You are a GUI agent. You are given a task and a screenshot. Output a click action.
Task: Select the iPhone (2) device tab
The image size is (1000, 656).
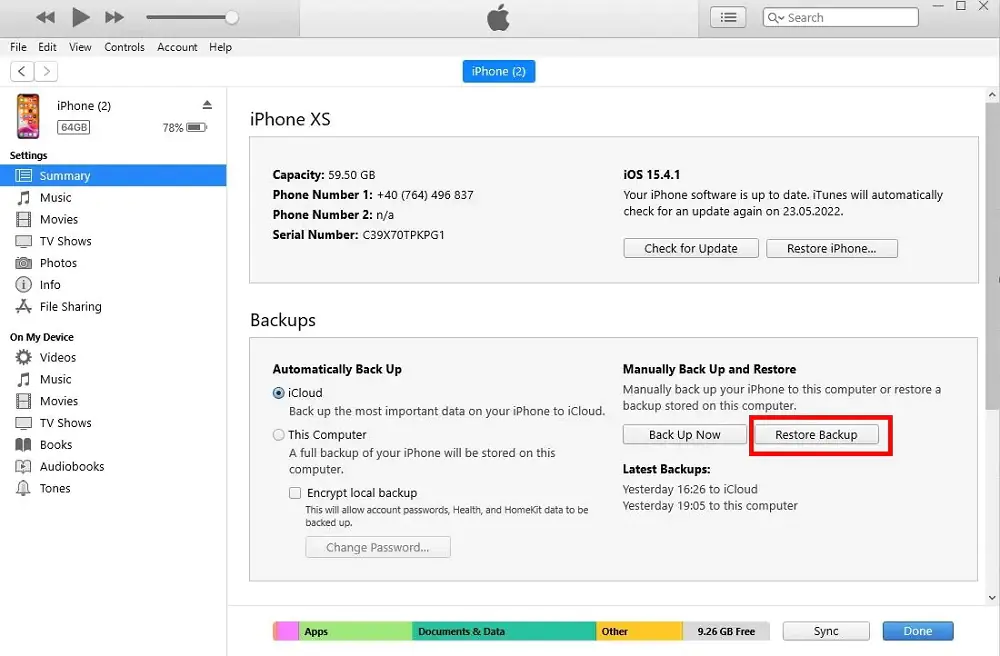[499, 71]
